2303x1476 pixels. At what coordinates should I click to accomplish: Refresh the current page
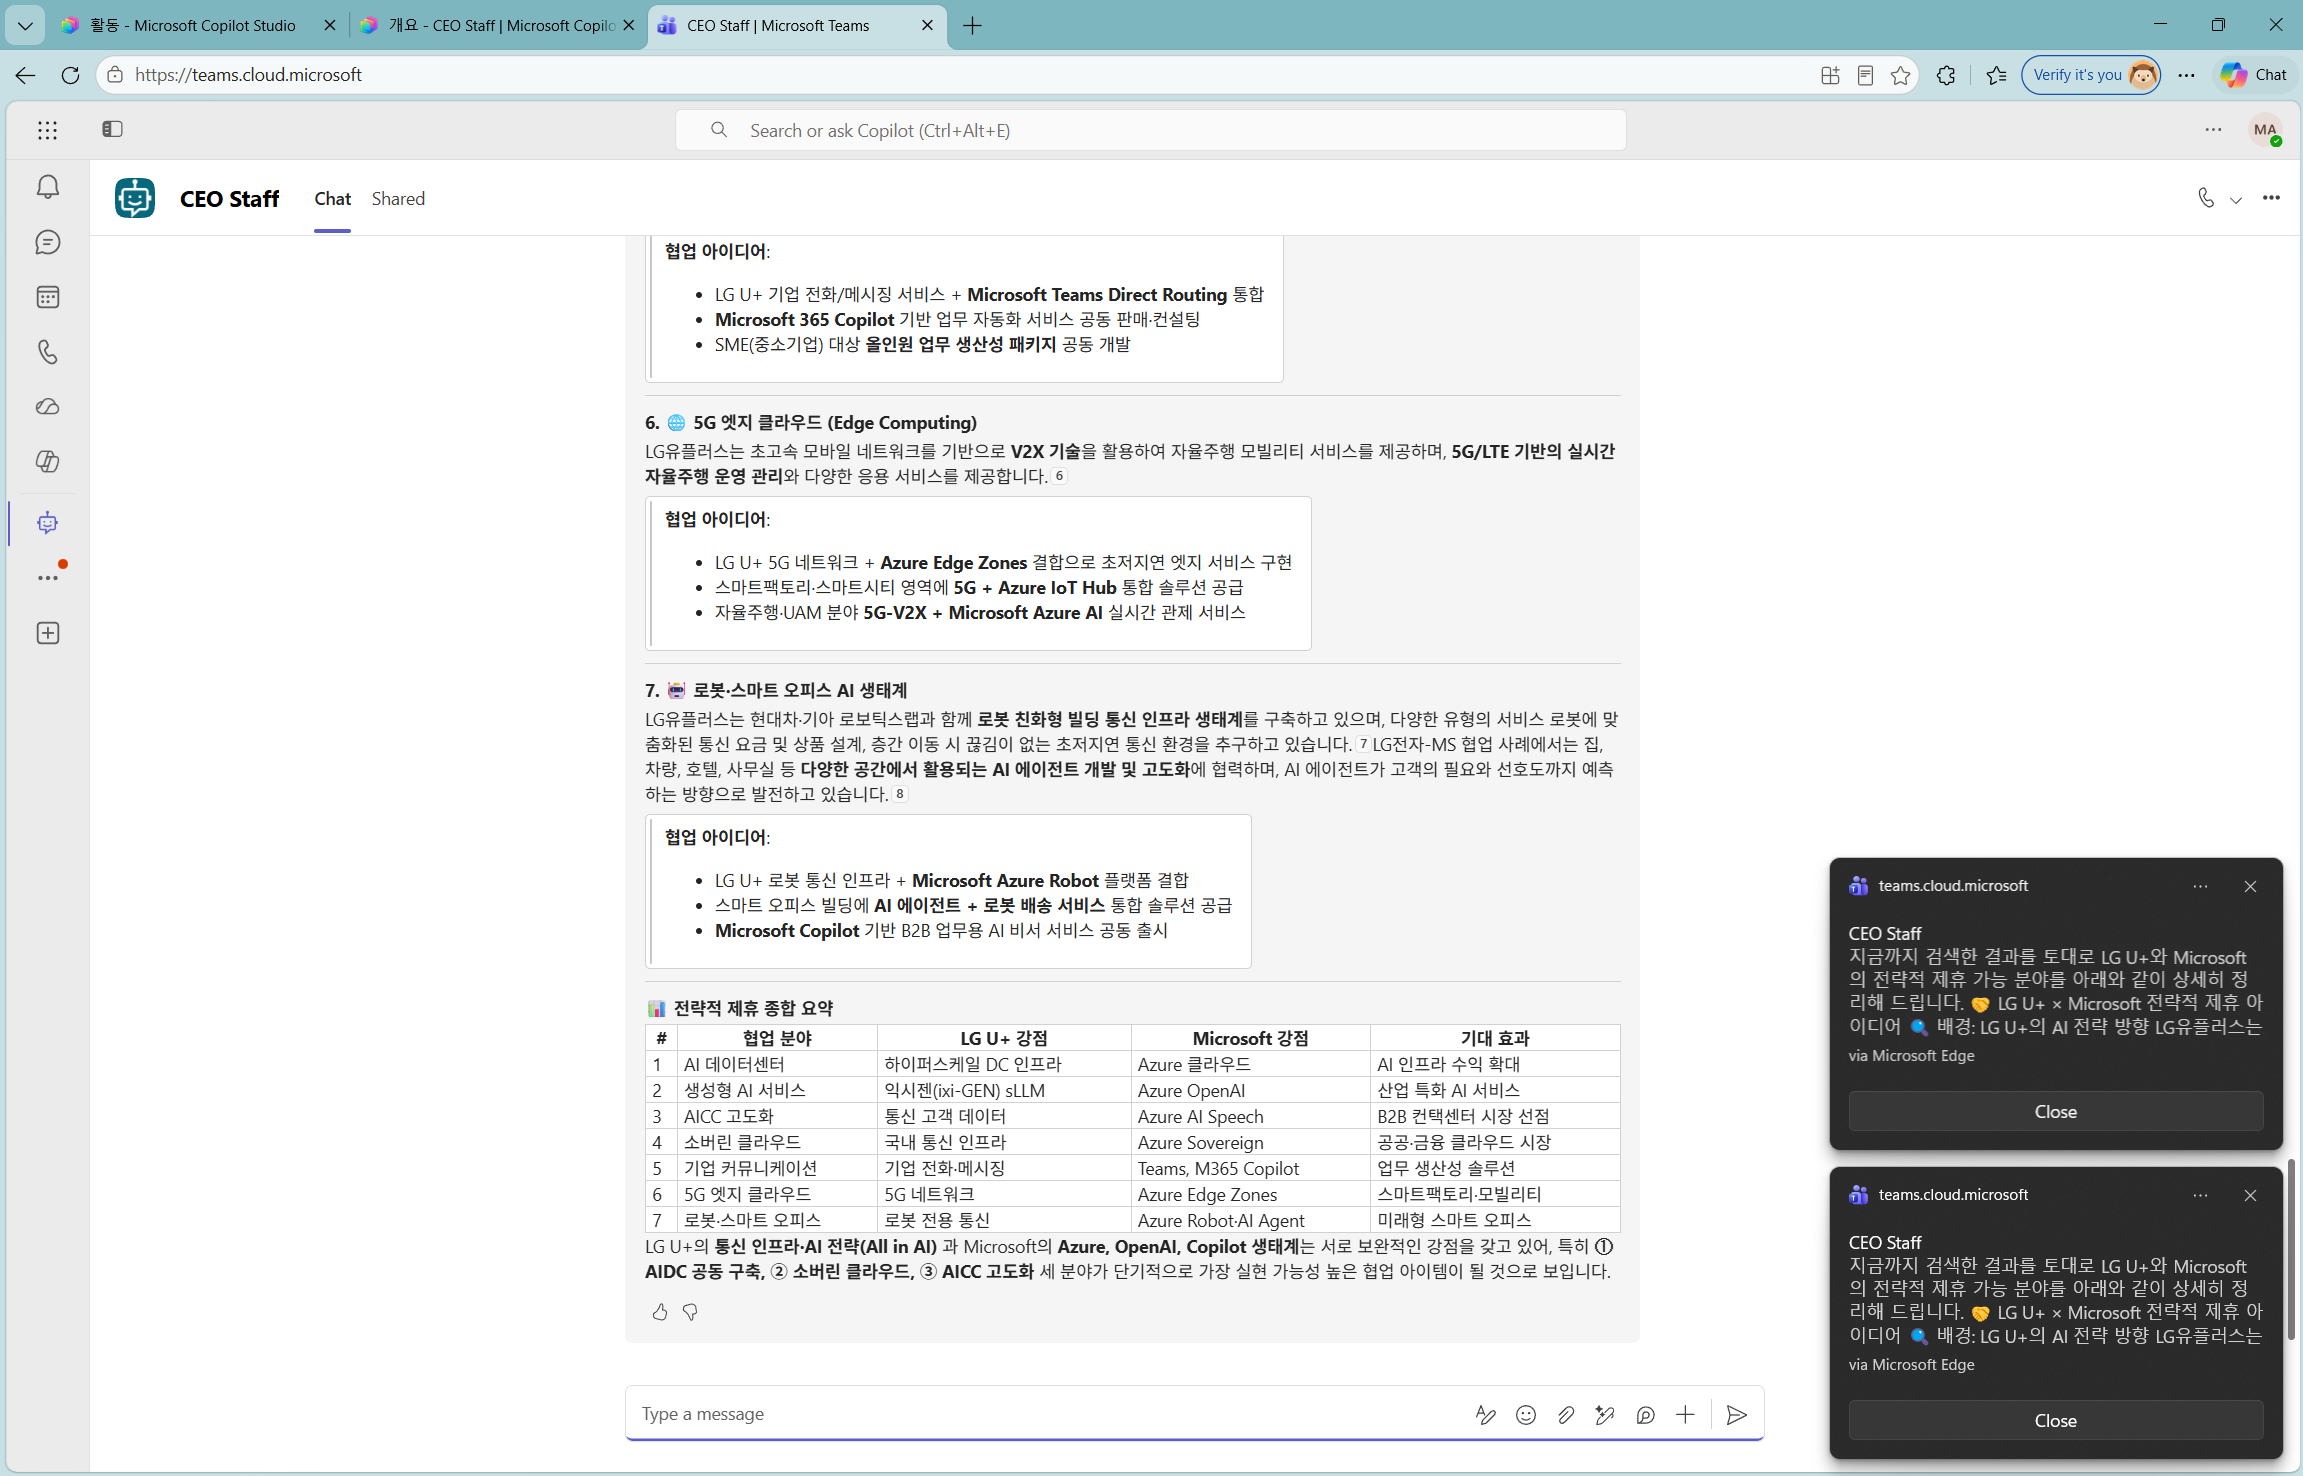70,75
